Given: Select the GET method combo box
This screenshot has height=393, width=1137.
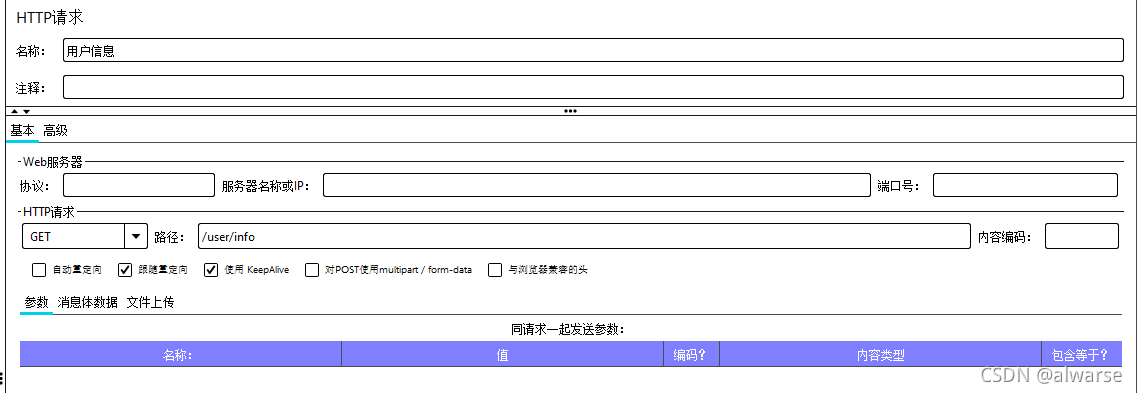Looking at the screenshot, I should coord(85,236).
